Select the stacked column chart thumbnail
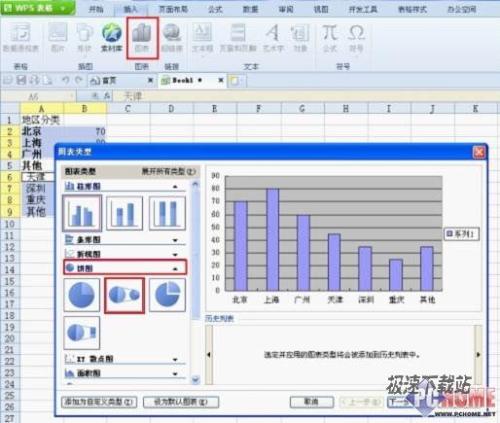The image size is (500, 423). pyautogui.click(x=124, y=213)
